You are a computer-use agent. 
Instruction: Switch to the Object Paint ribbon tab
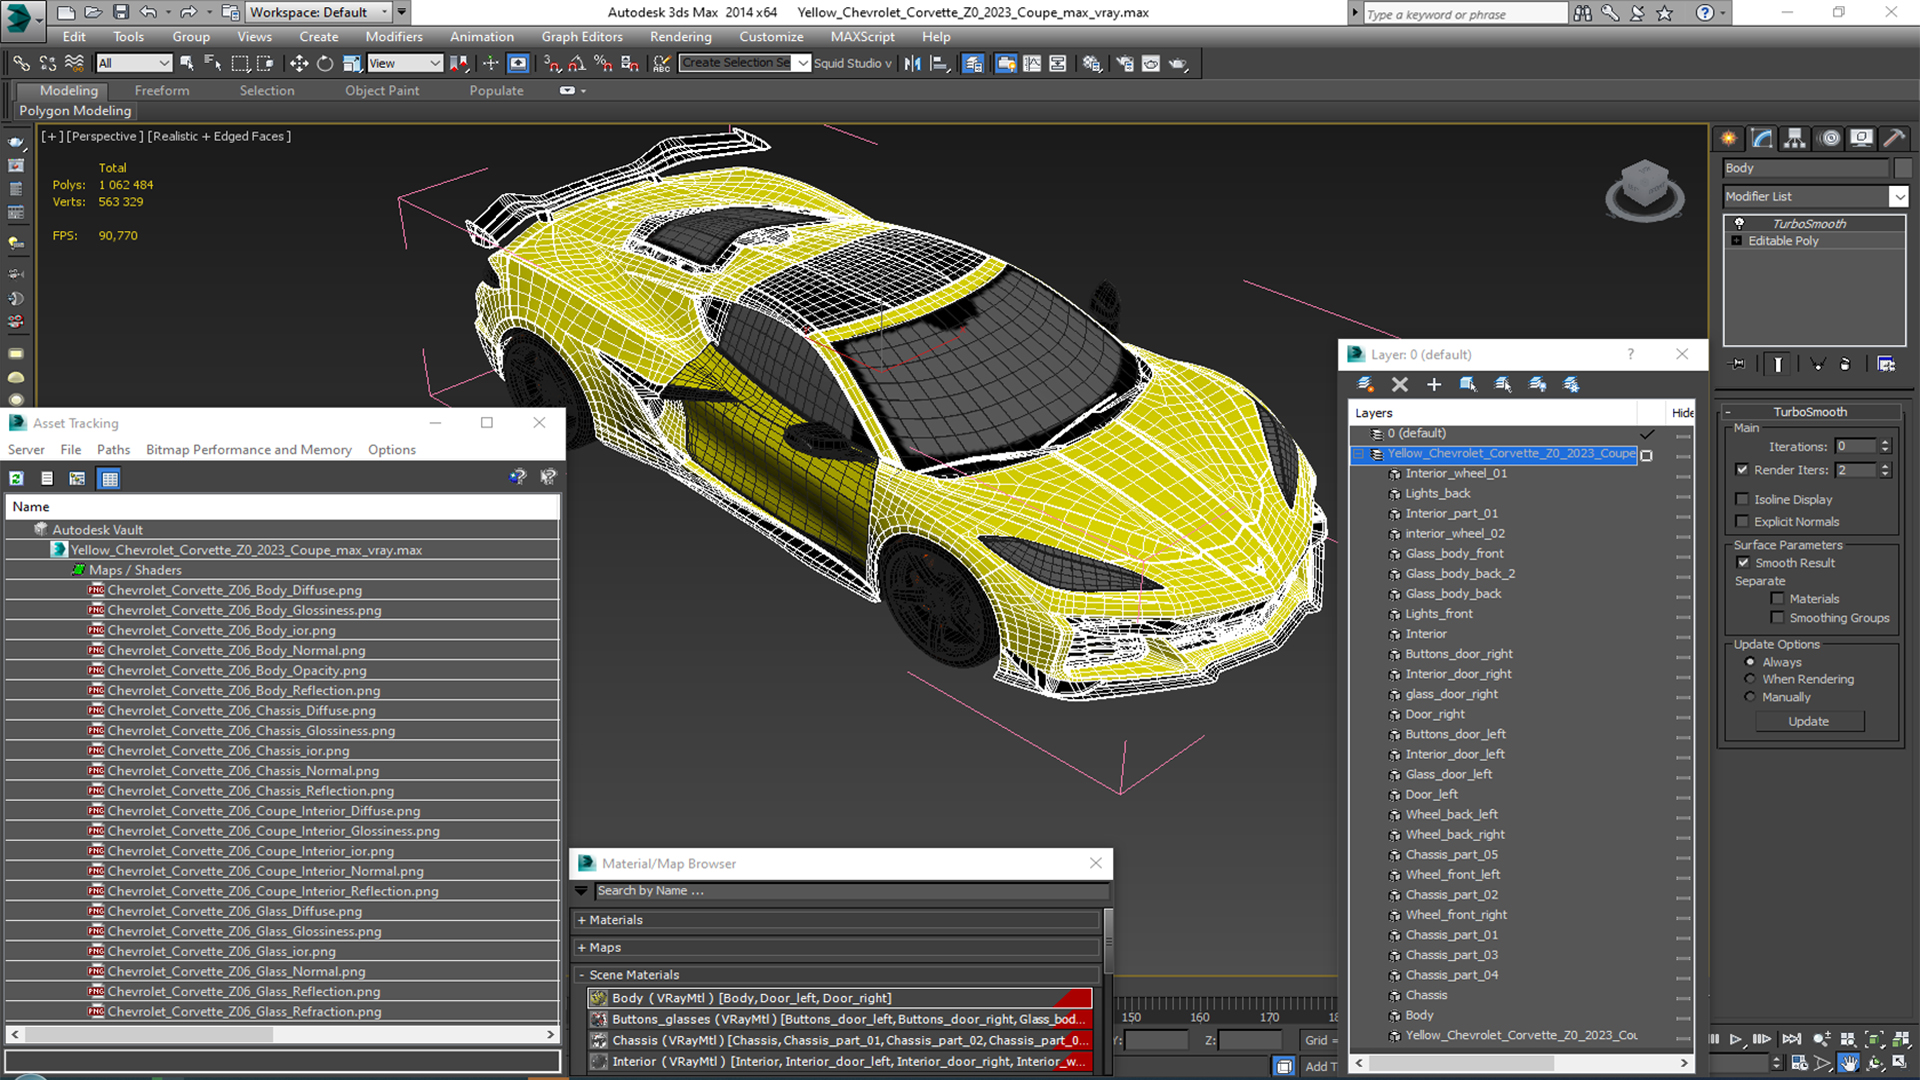[382, 91]
